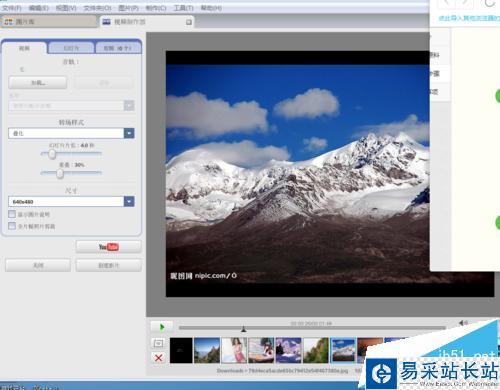Select the highlighted snow mountain thumbnail
Viewport: 500px width, 390px height.
[x=343, y=350]
